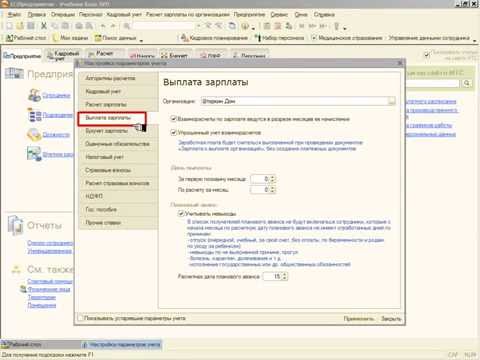Viewport: 480px width, 360px height.
Task: Click the Save toolbar icon
Action: coord(31,26)
